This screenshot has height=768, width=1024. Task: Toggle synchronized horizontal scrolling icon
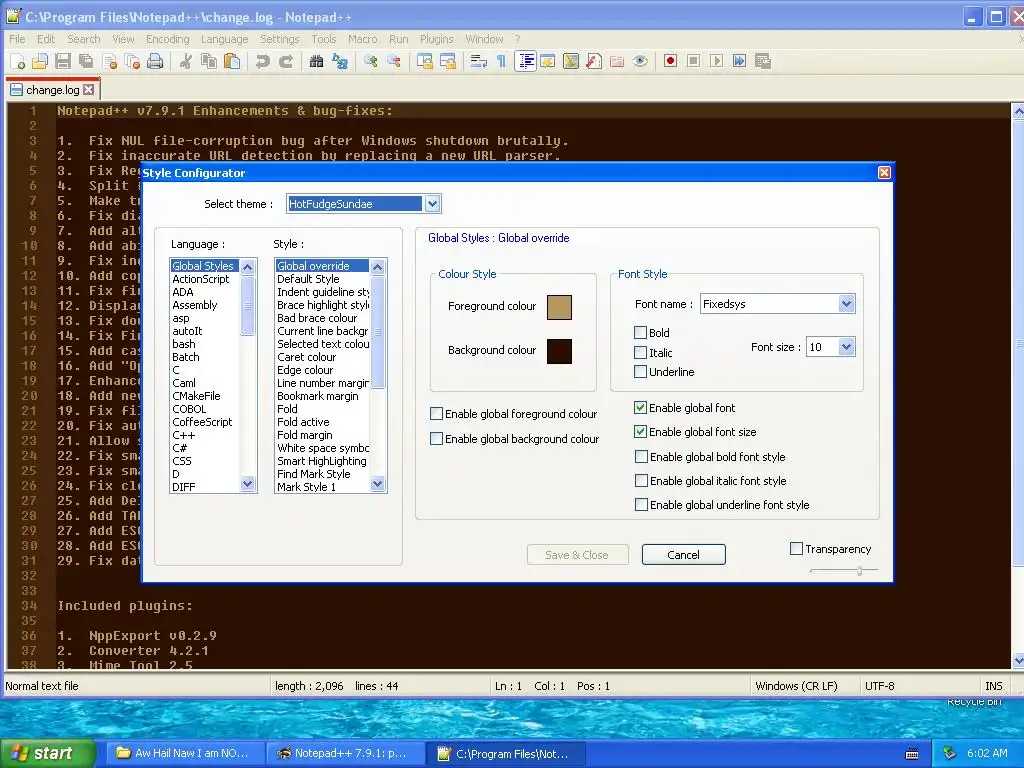pos(448,61)
